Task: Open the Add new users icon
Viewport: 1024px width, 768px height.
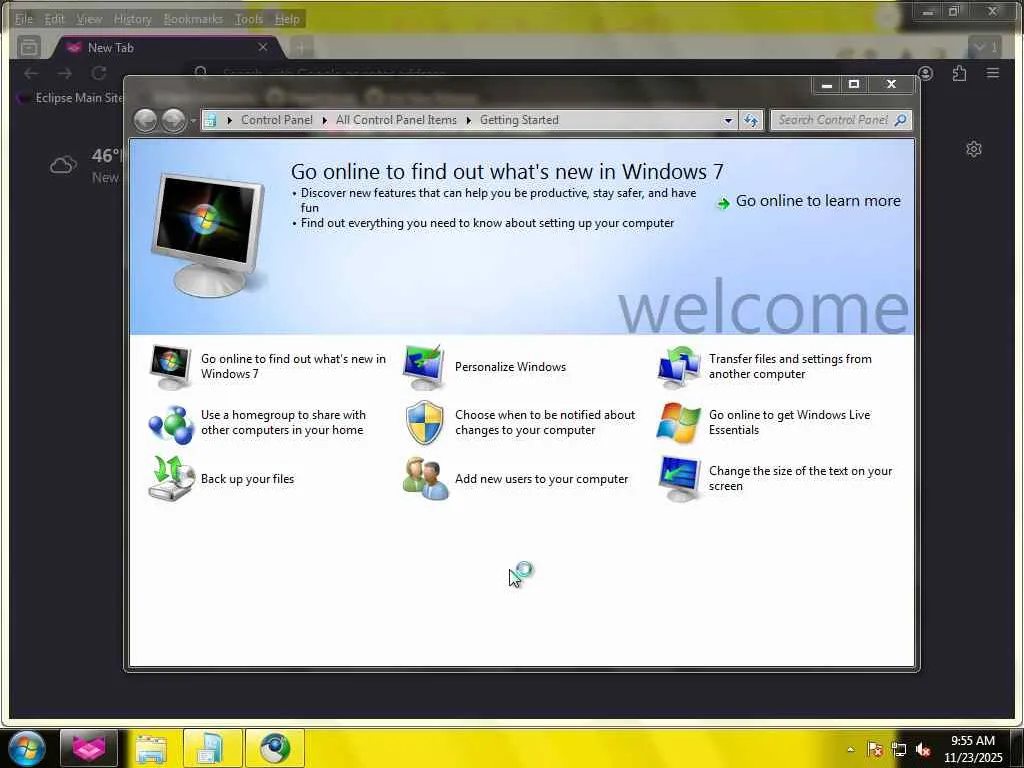Action: (x=425, y=479)
